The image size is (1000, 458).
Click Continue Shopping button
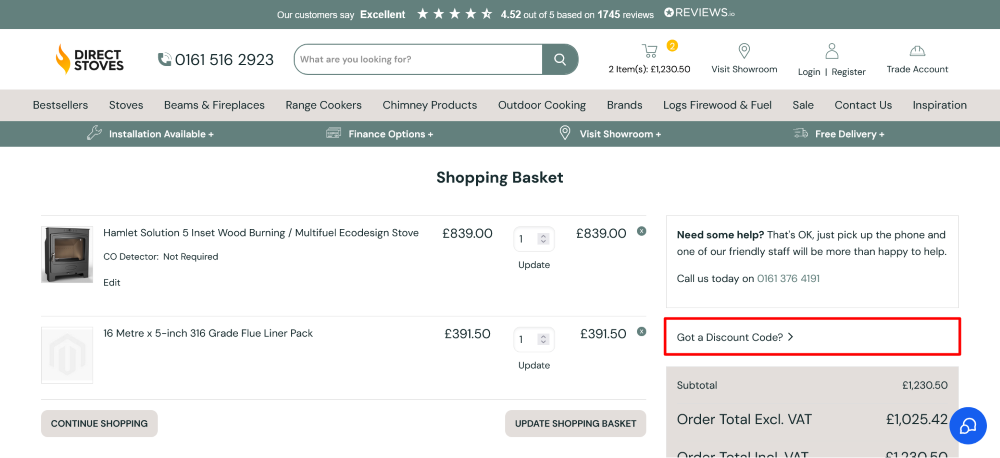click(x=99, y=424)
